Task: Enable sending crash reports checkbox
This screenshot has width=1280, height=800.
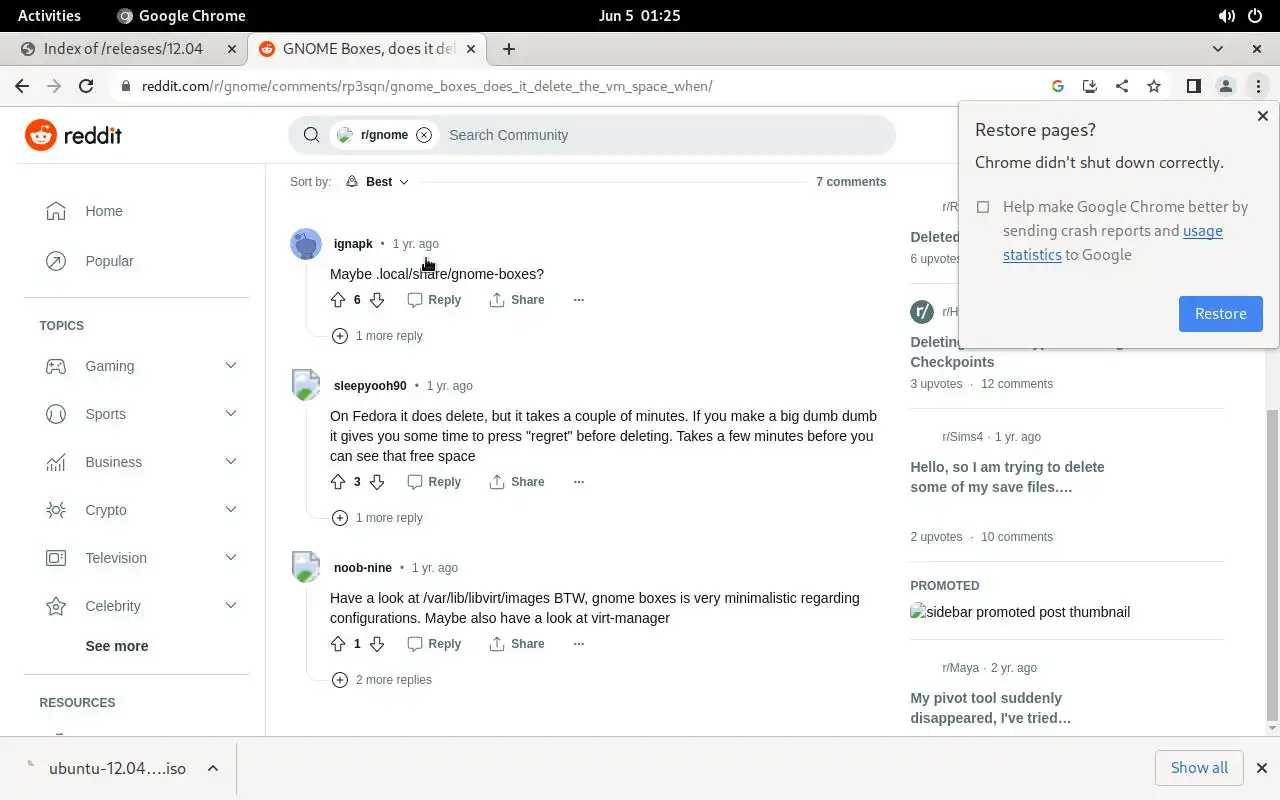Action: pos(983,207)
